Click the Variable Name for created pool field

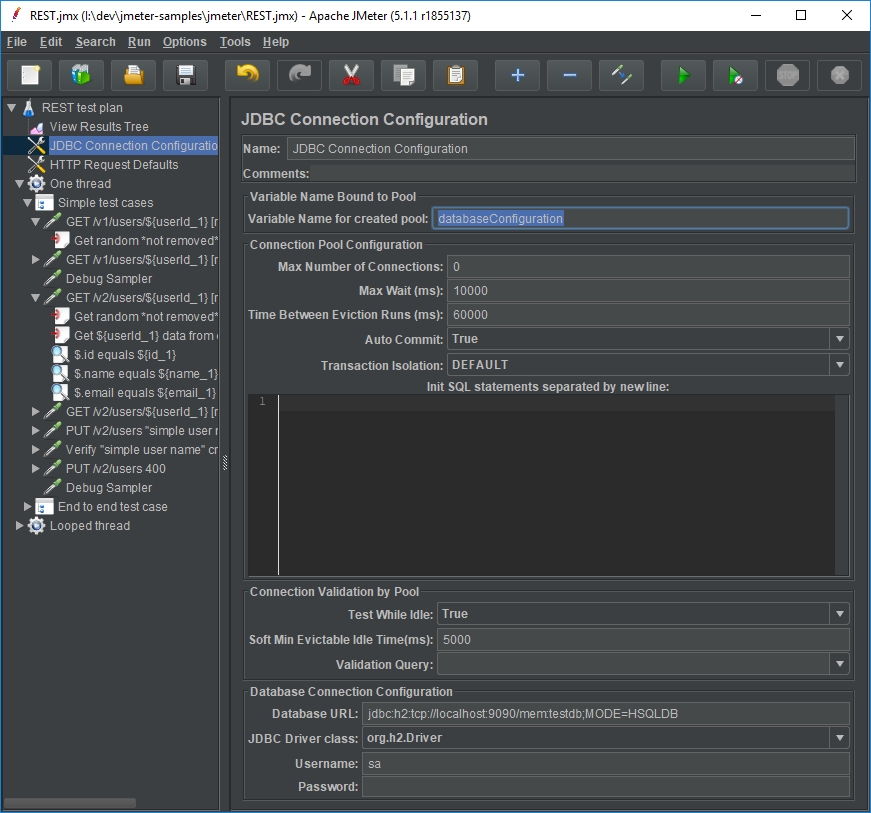[640, 218]
